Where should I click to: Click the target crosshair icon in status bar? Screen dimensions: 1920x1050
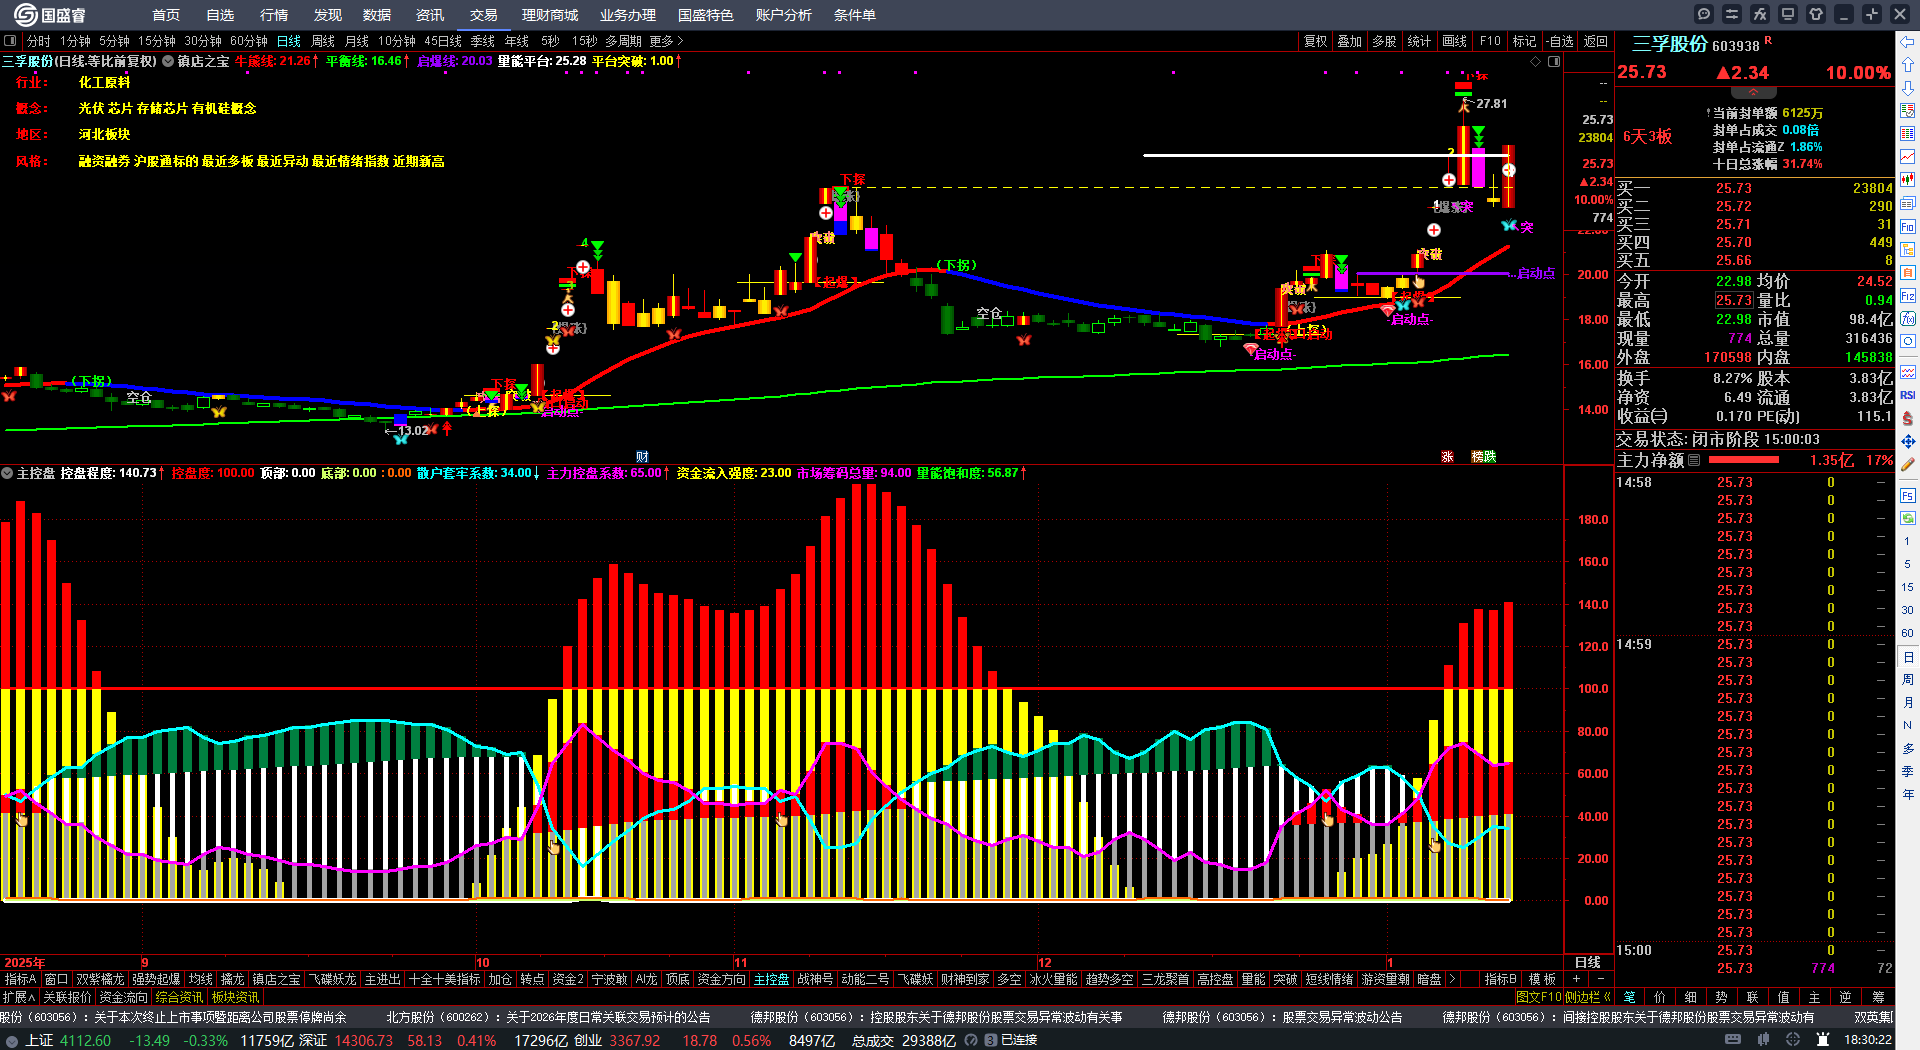(x=1793, y=1040)
